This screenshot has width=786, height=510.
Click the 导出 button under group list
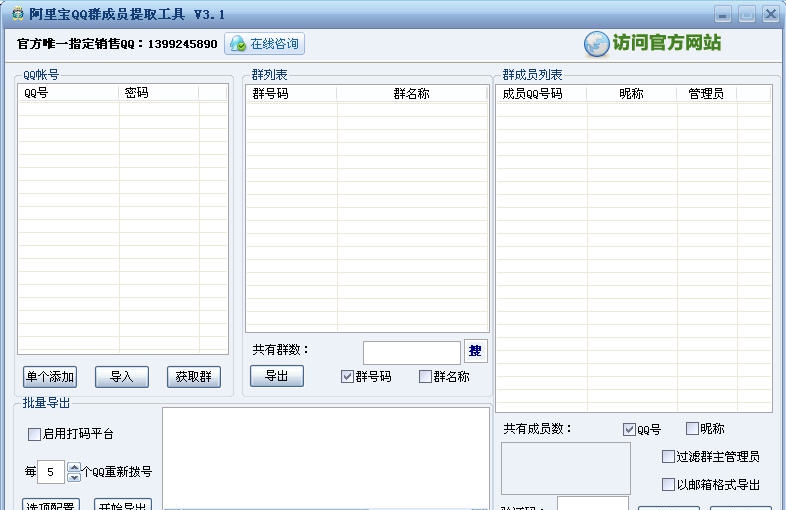click(x=277, y=376)
